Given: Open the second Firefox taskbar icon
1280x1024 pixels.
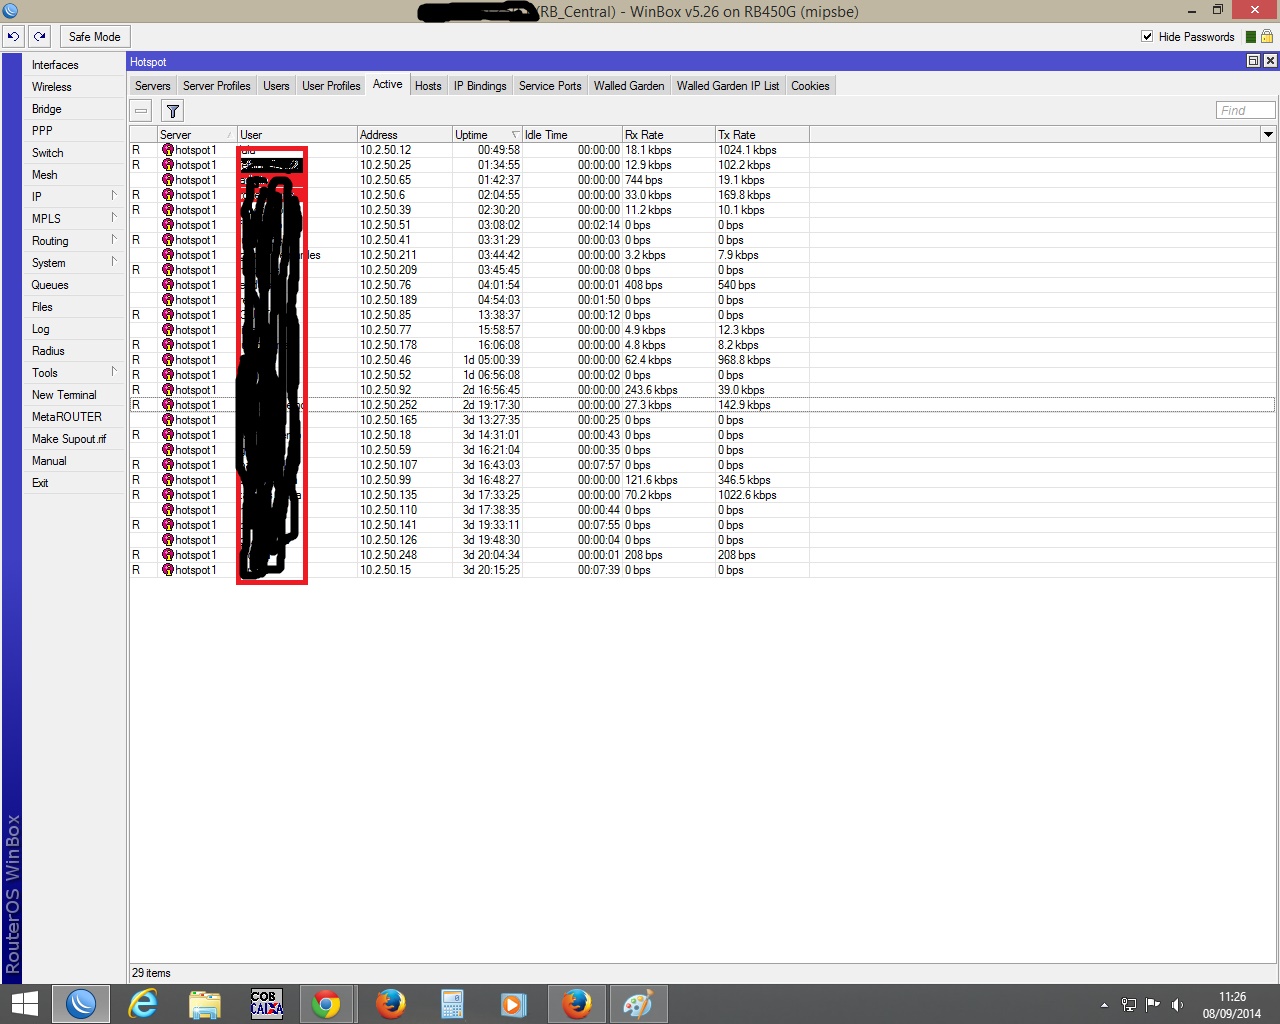Looking at the screenshot, I should [576, 1004].
